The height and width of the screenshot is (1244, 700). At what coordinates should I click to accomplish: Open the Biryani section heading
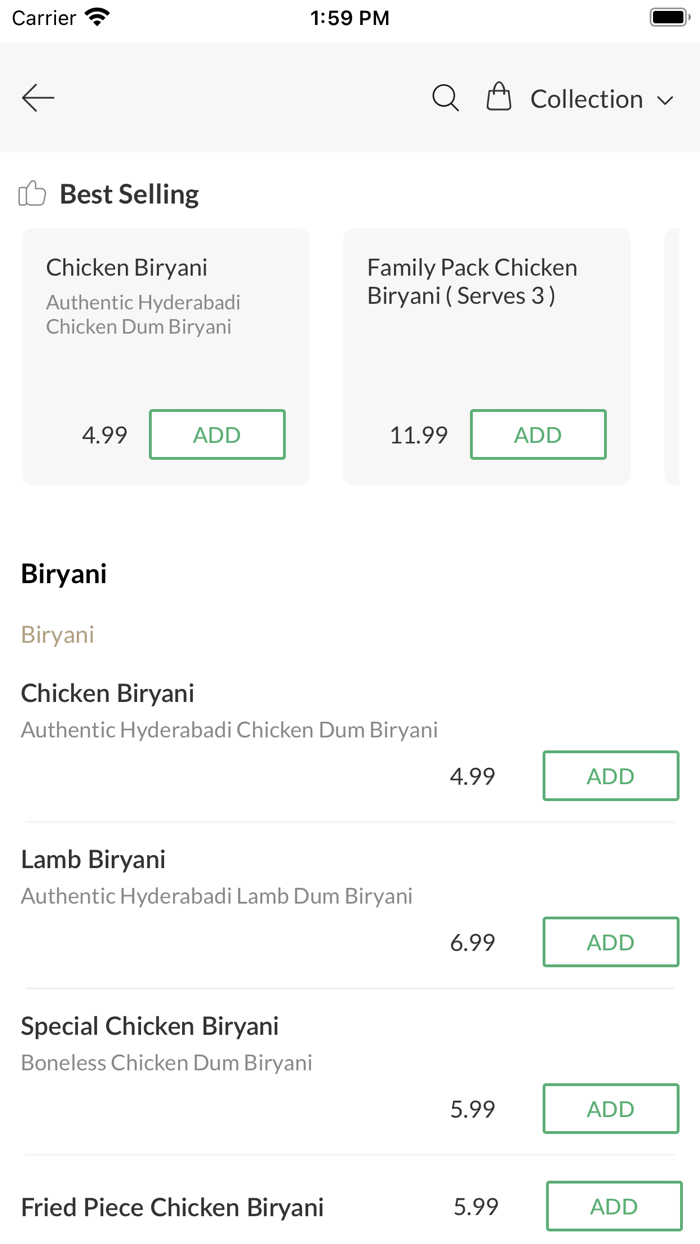pos(63,573)
